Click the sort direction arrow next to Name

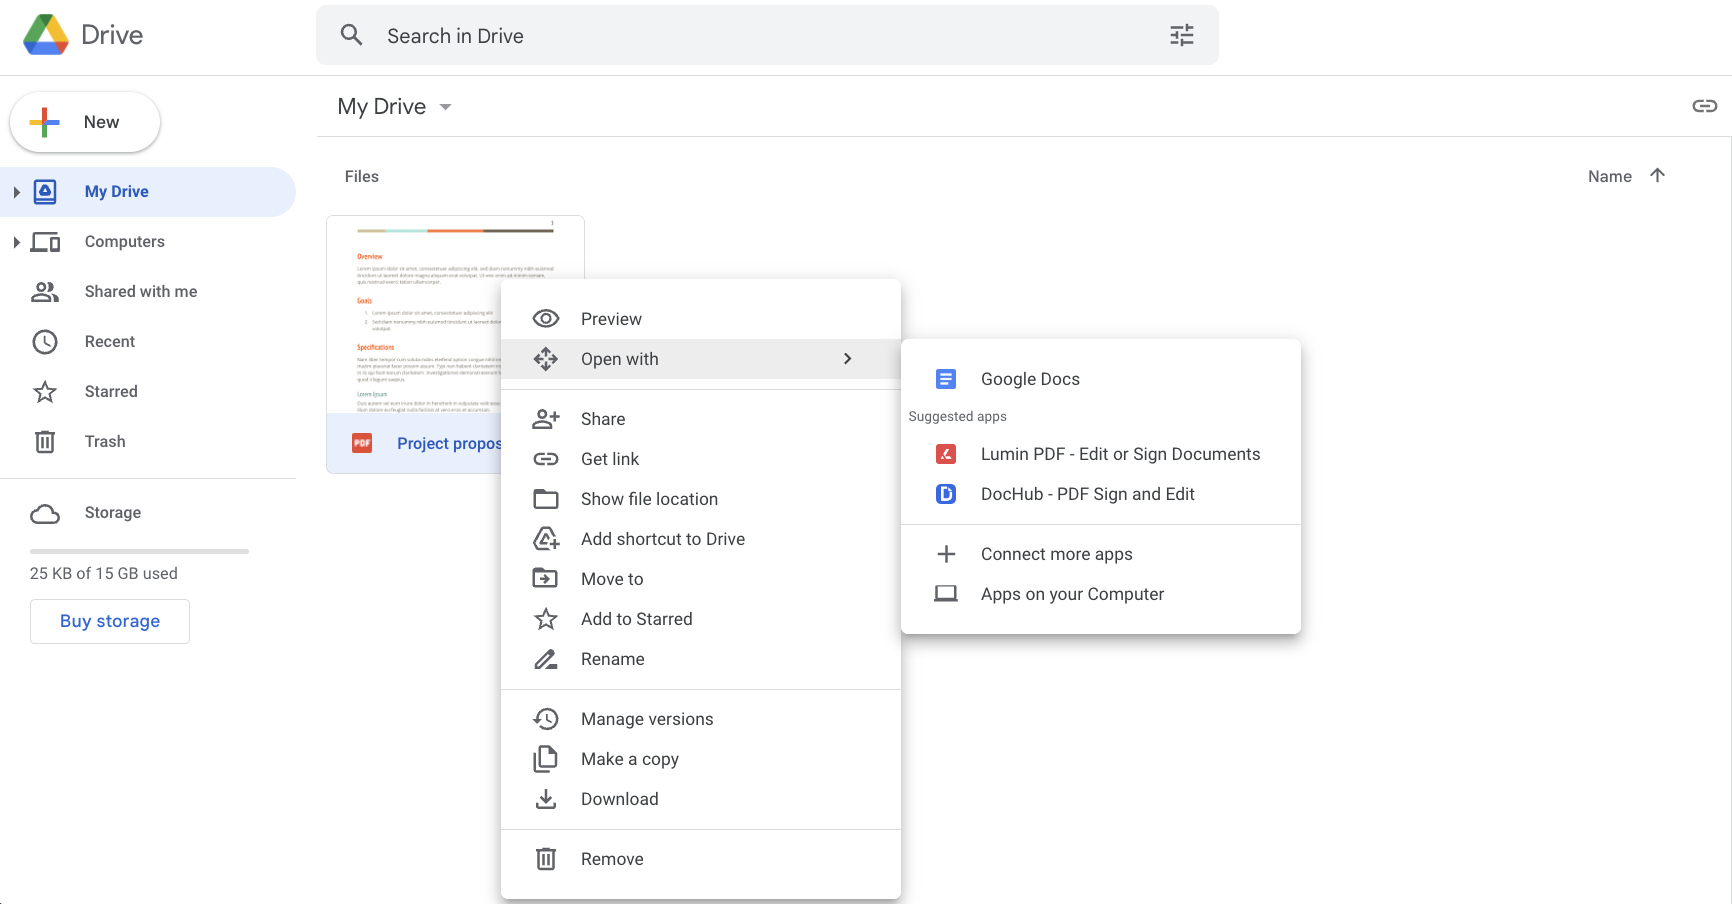point(1657,175)
